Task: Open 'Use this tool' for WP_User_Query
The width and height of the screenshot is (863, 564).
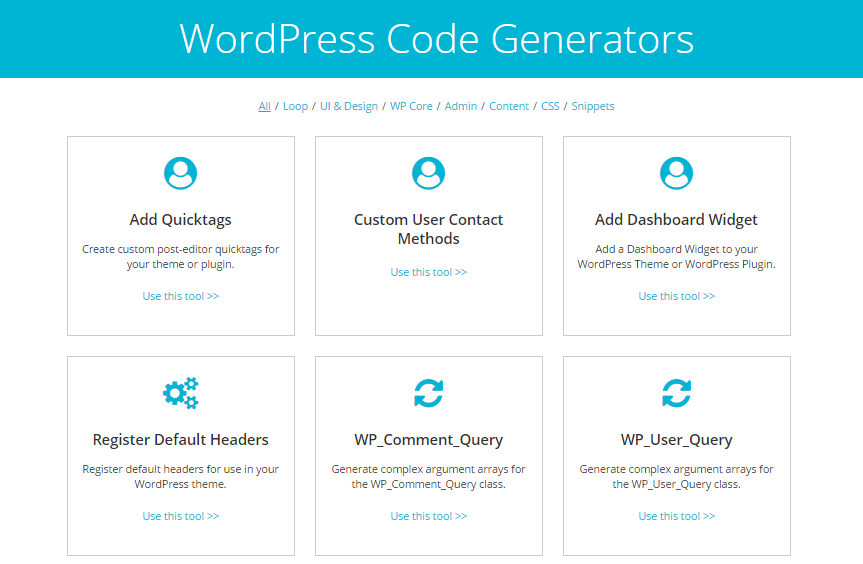Action: [x=676, y=516]
